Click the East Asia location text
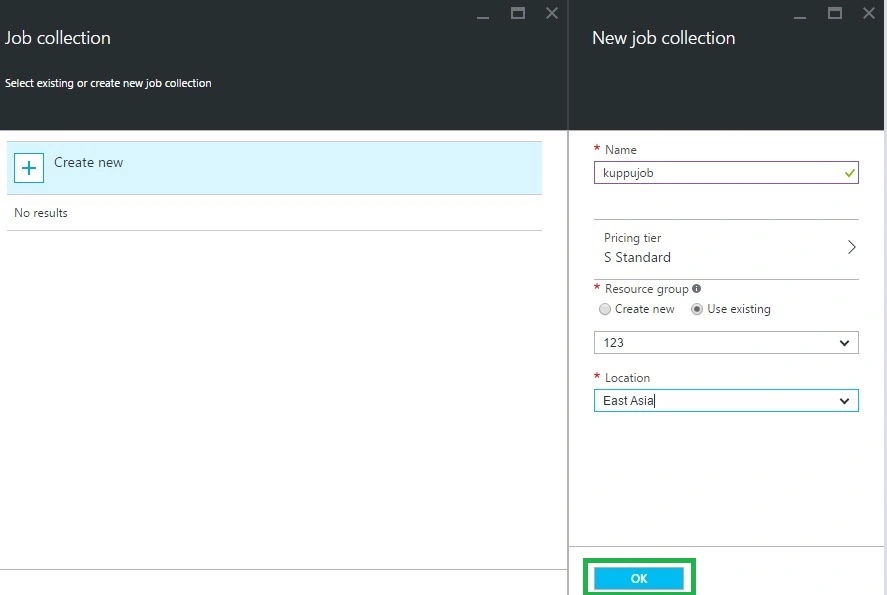Image resolution: width=887 pixels, height=595 pixels. [628, 401]
